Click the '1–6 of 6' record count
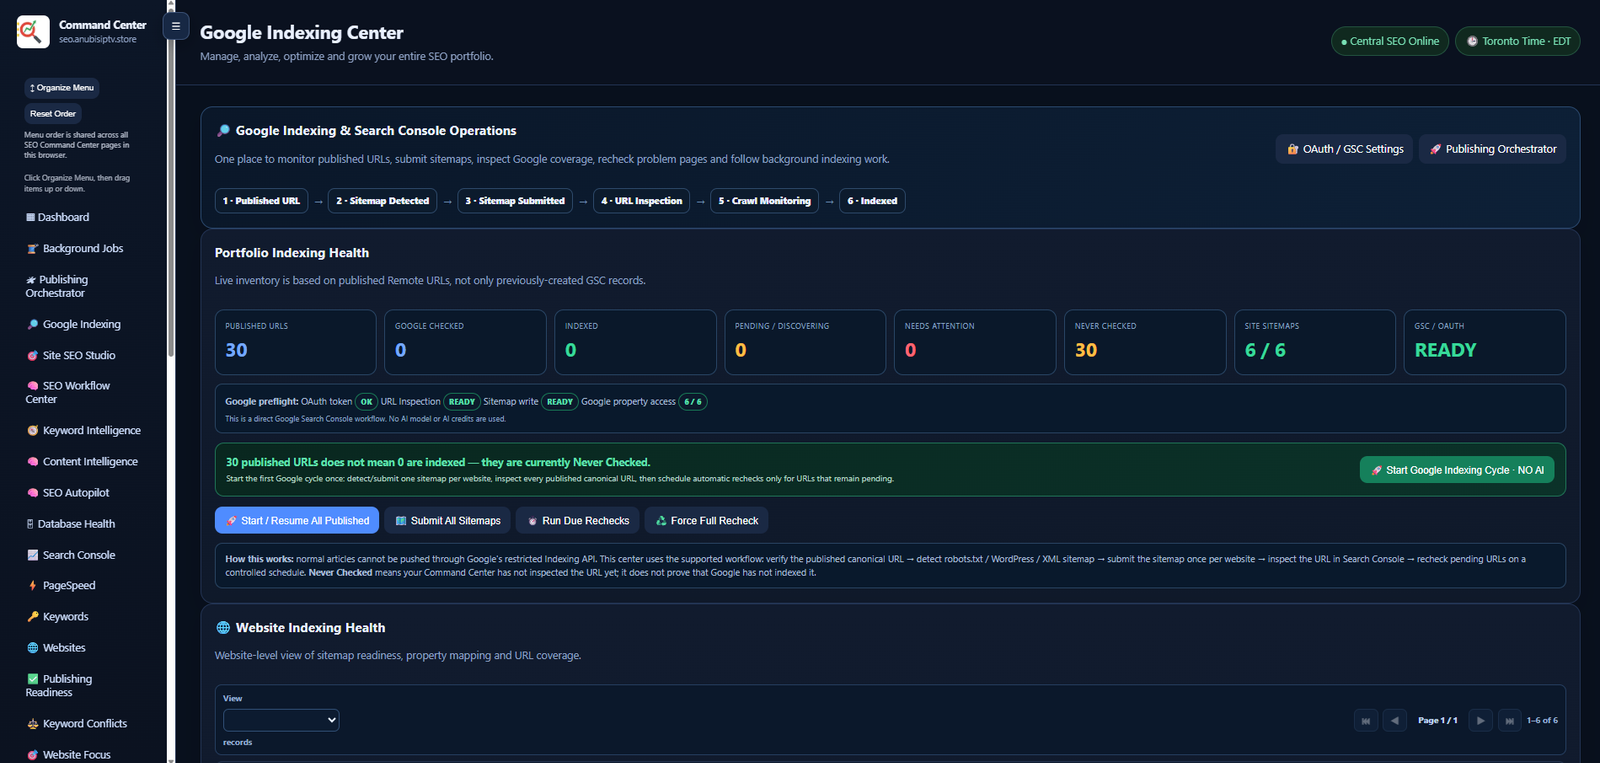Image resolution: width=1600 pixels, height=763 pixels. [1542, 720]
